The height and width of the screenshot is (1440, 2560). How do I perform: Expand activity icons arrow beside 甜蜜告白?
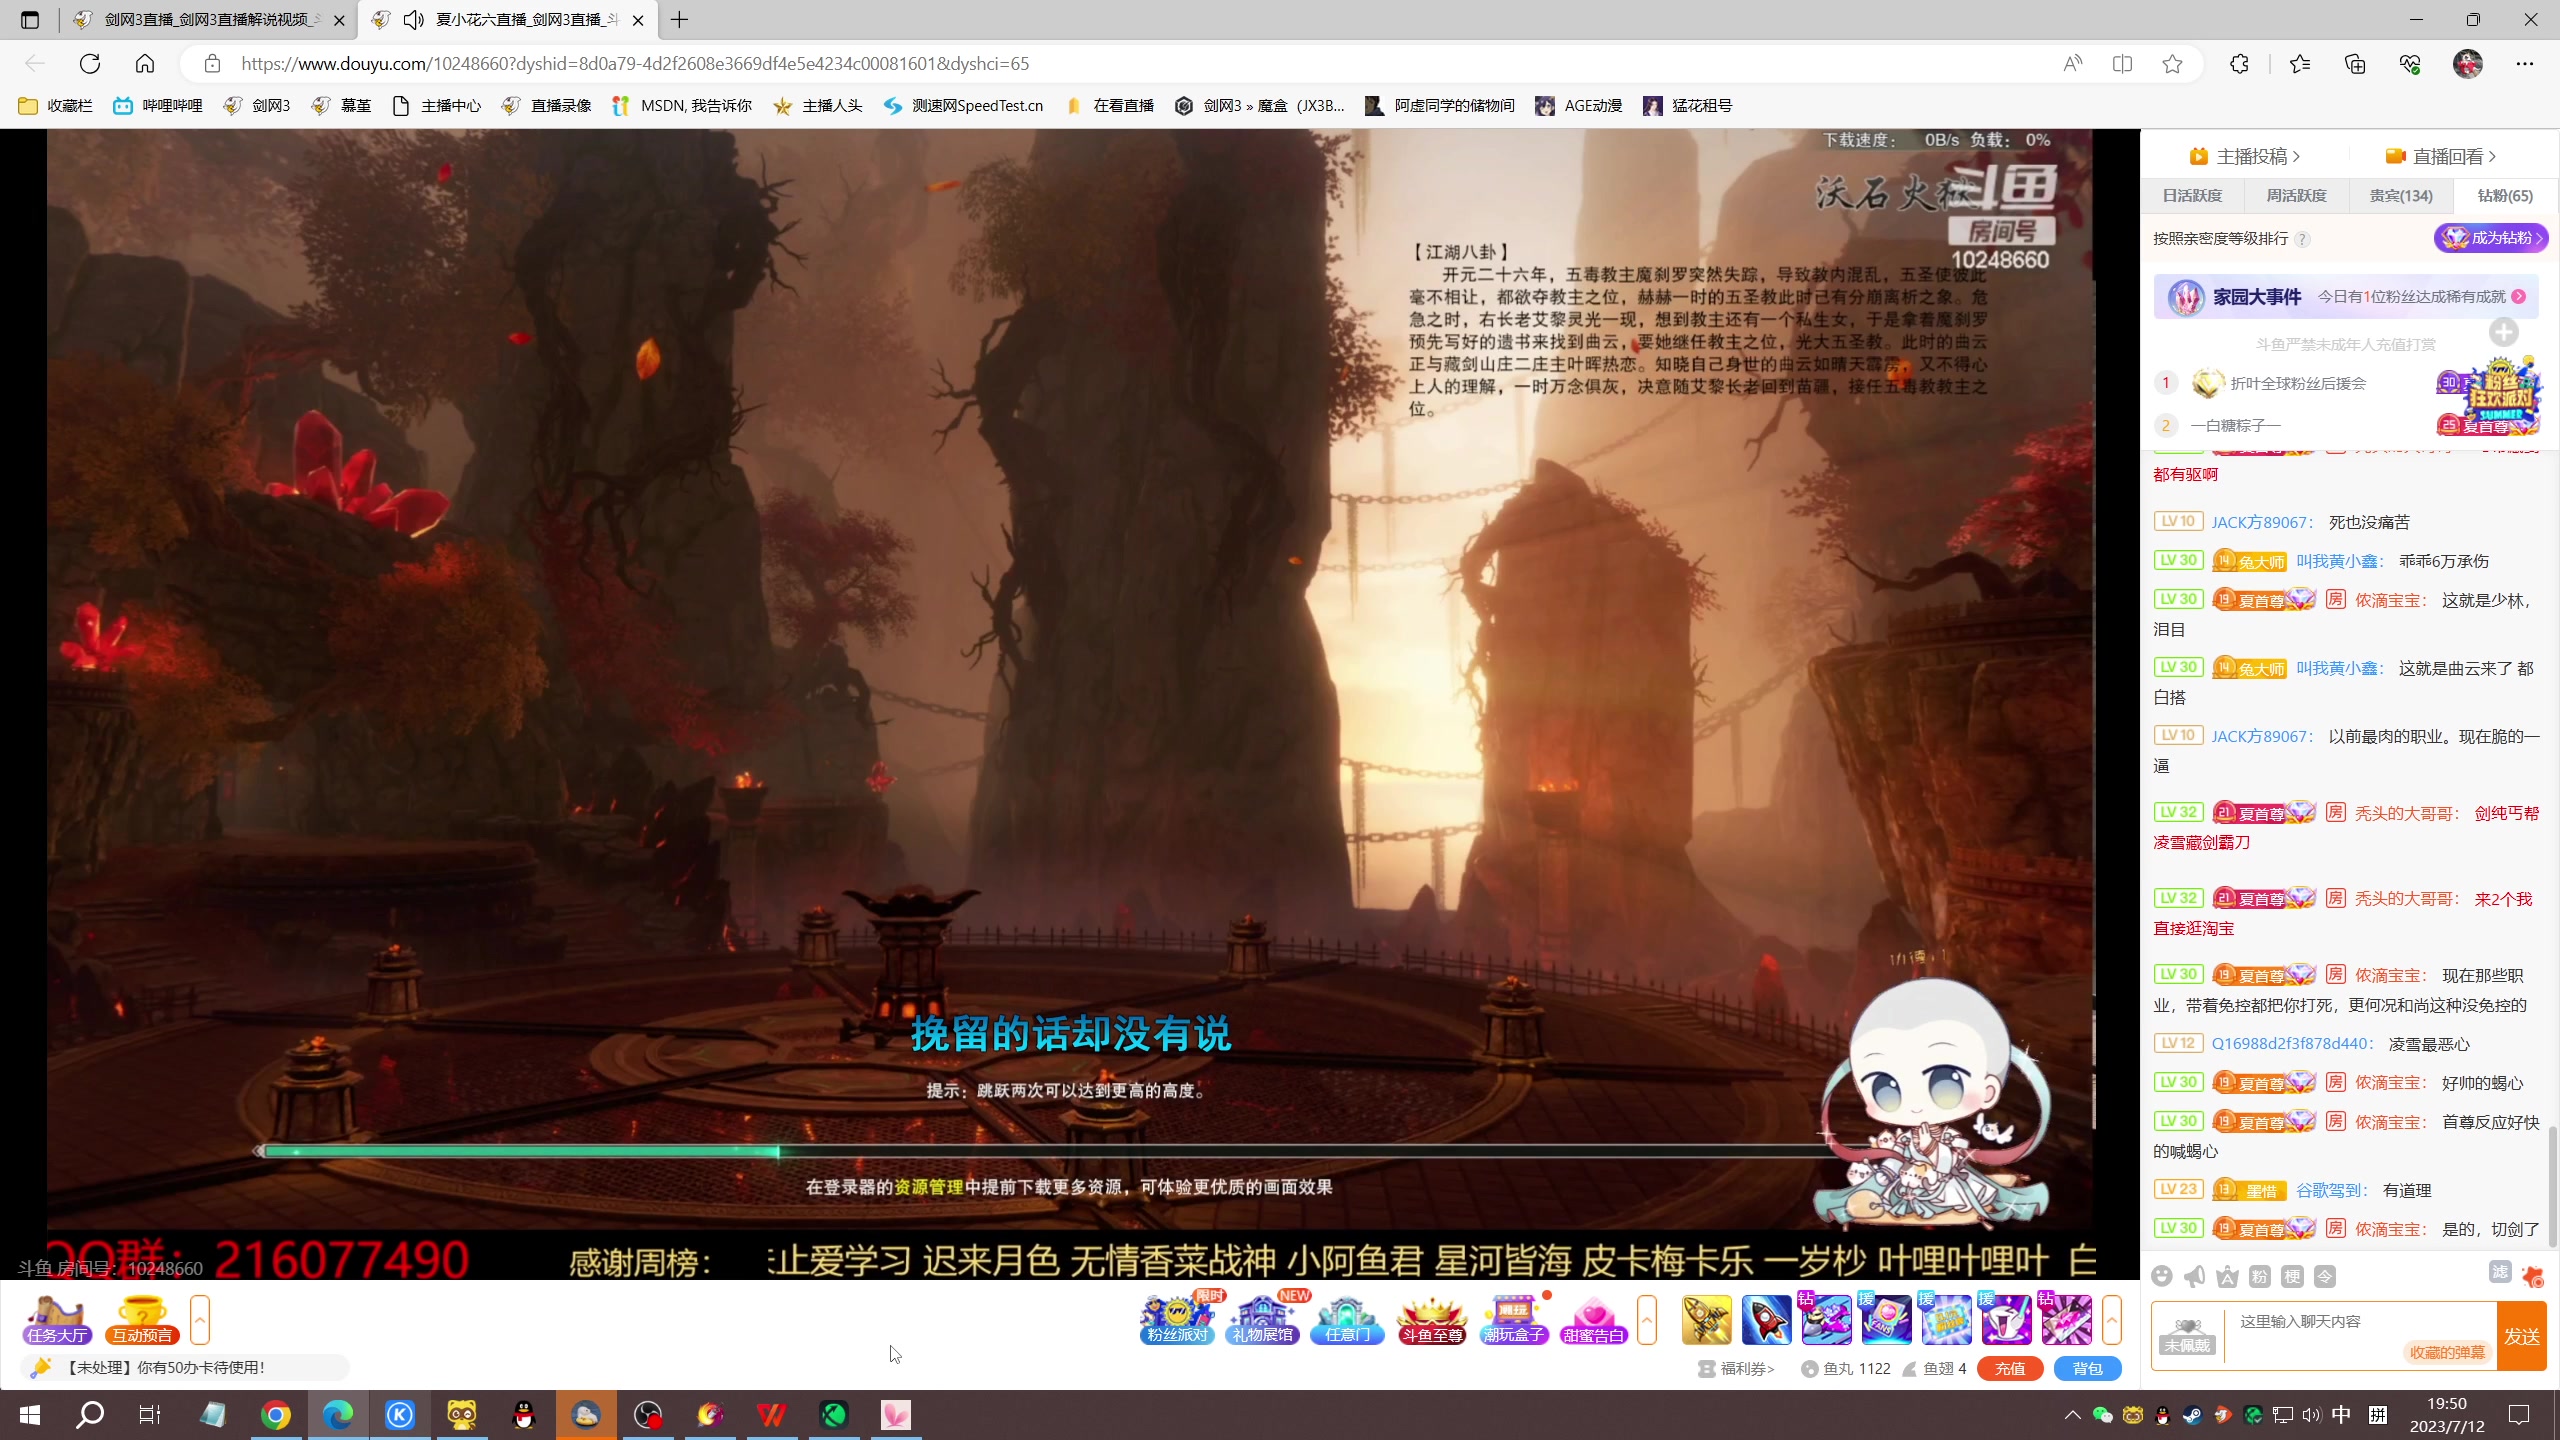point(1646,1320)
